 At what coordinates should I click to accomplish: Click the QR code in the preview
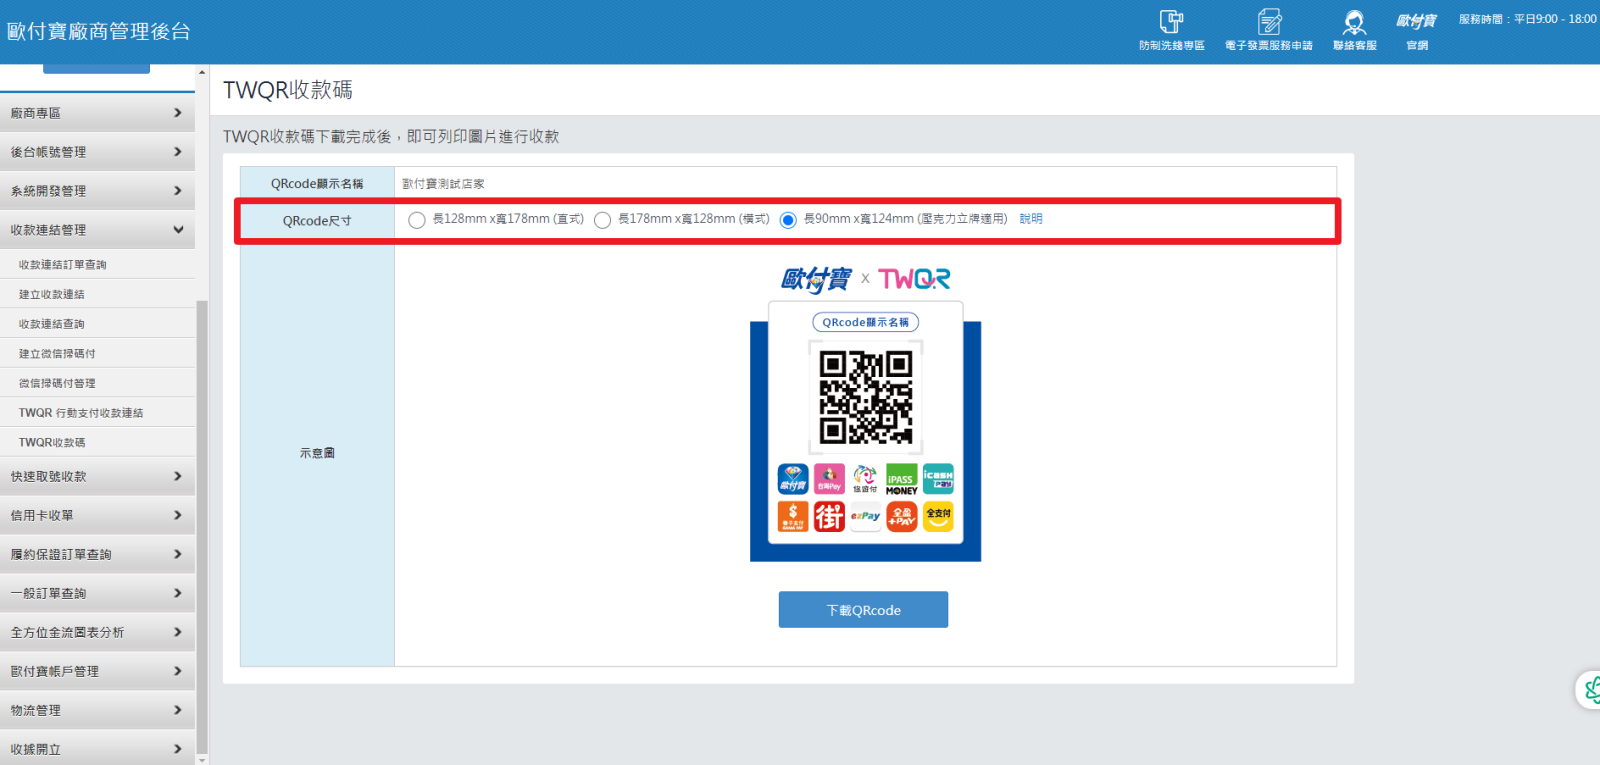865,397
